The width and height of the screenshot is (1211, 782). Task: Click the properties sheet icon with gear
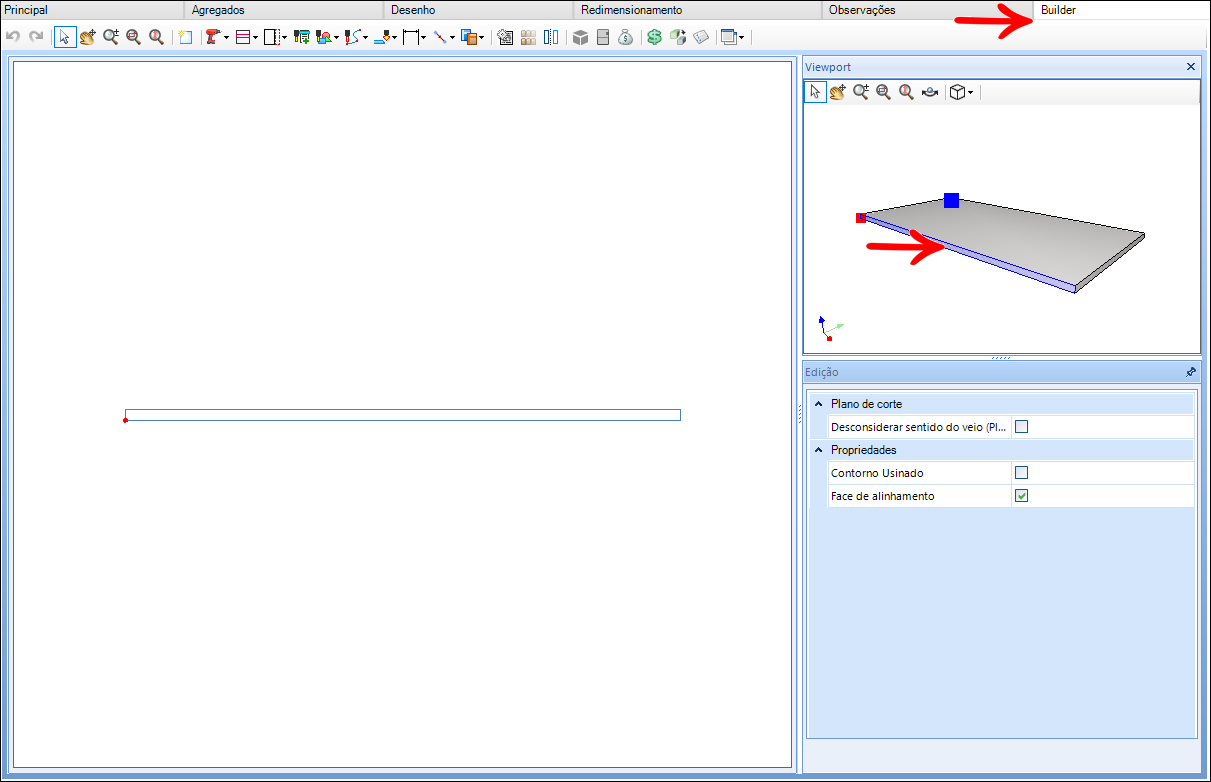pos(504,37)
